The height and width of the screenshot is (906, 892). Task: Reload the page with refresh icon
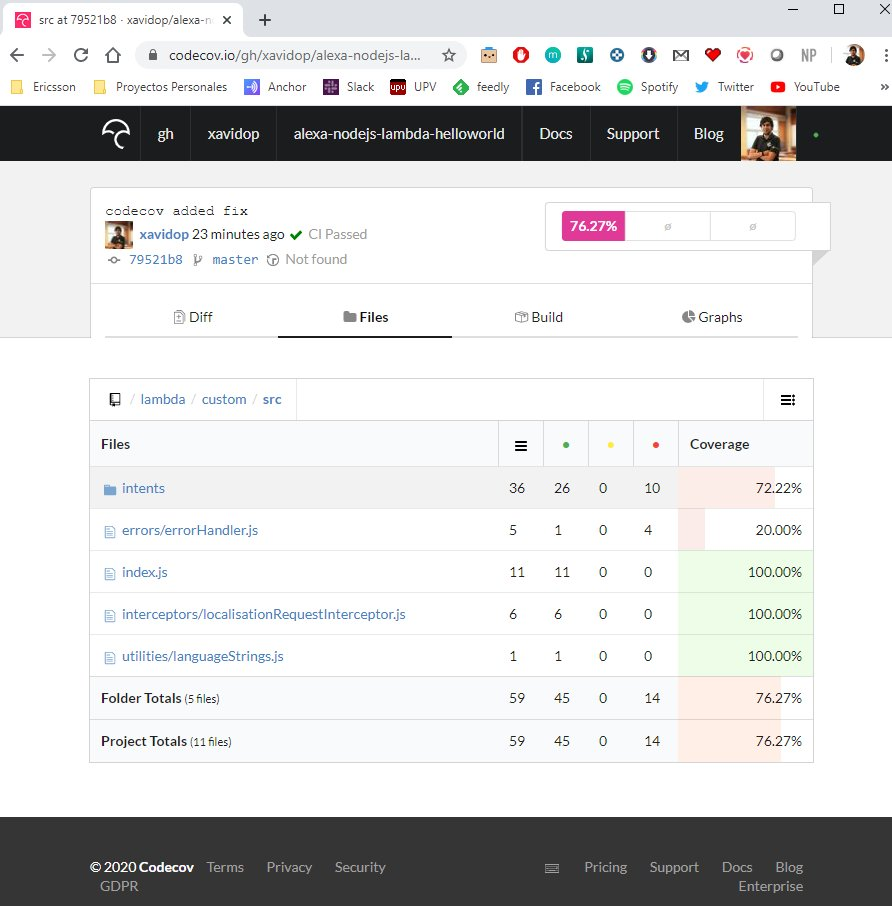coord(81,55)
